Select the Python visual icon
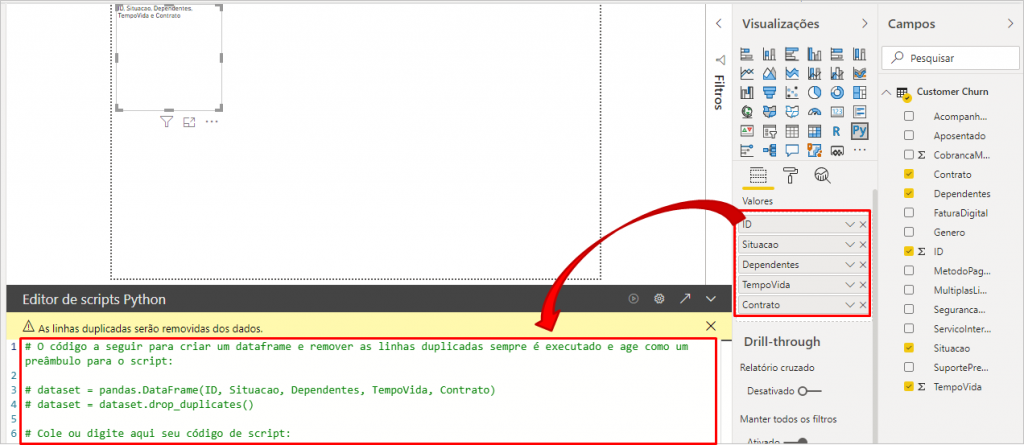1024x445 pixels. click(x=859, y=131)
